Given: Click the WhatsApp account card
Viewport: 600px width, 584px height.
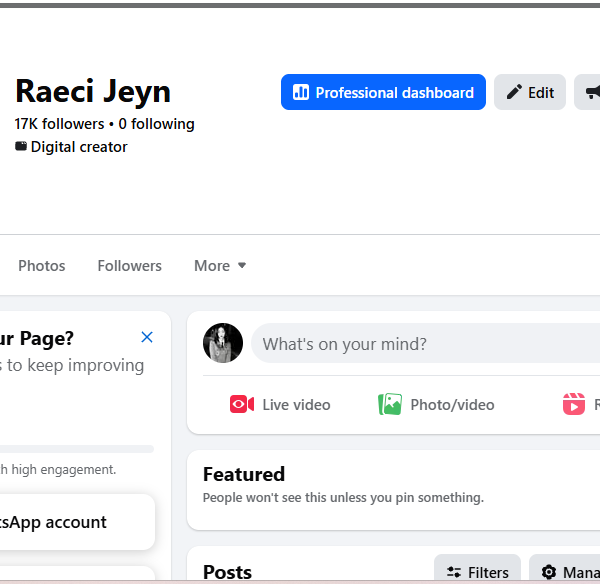Looking at the screenshot, I should [77, 522].
